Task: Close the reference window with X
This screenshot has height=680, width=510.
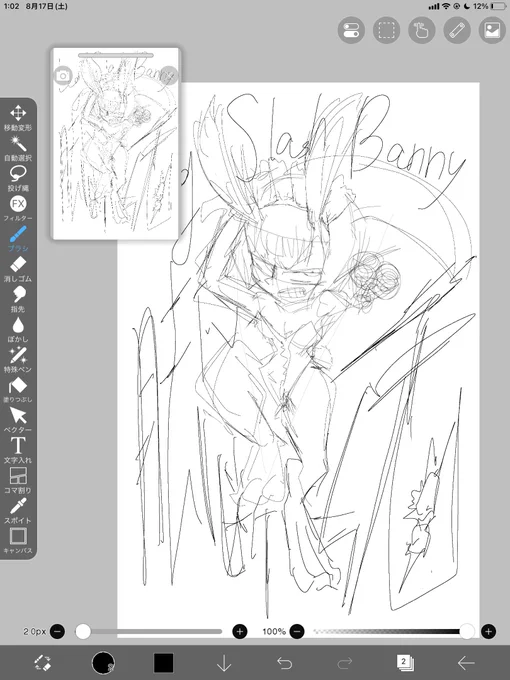Action: [x=169, y=75]
